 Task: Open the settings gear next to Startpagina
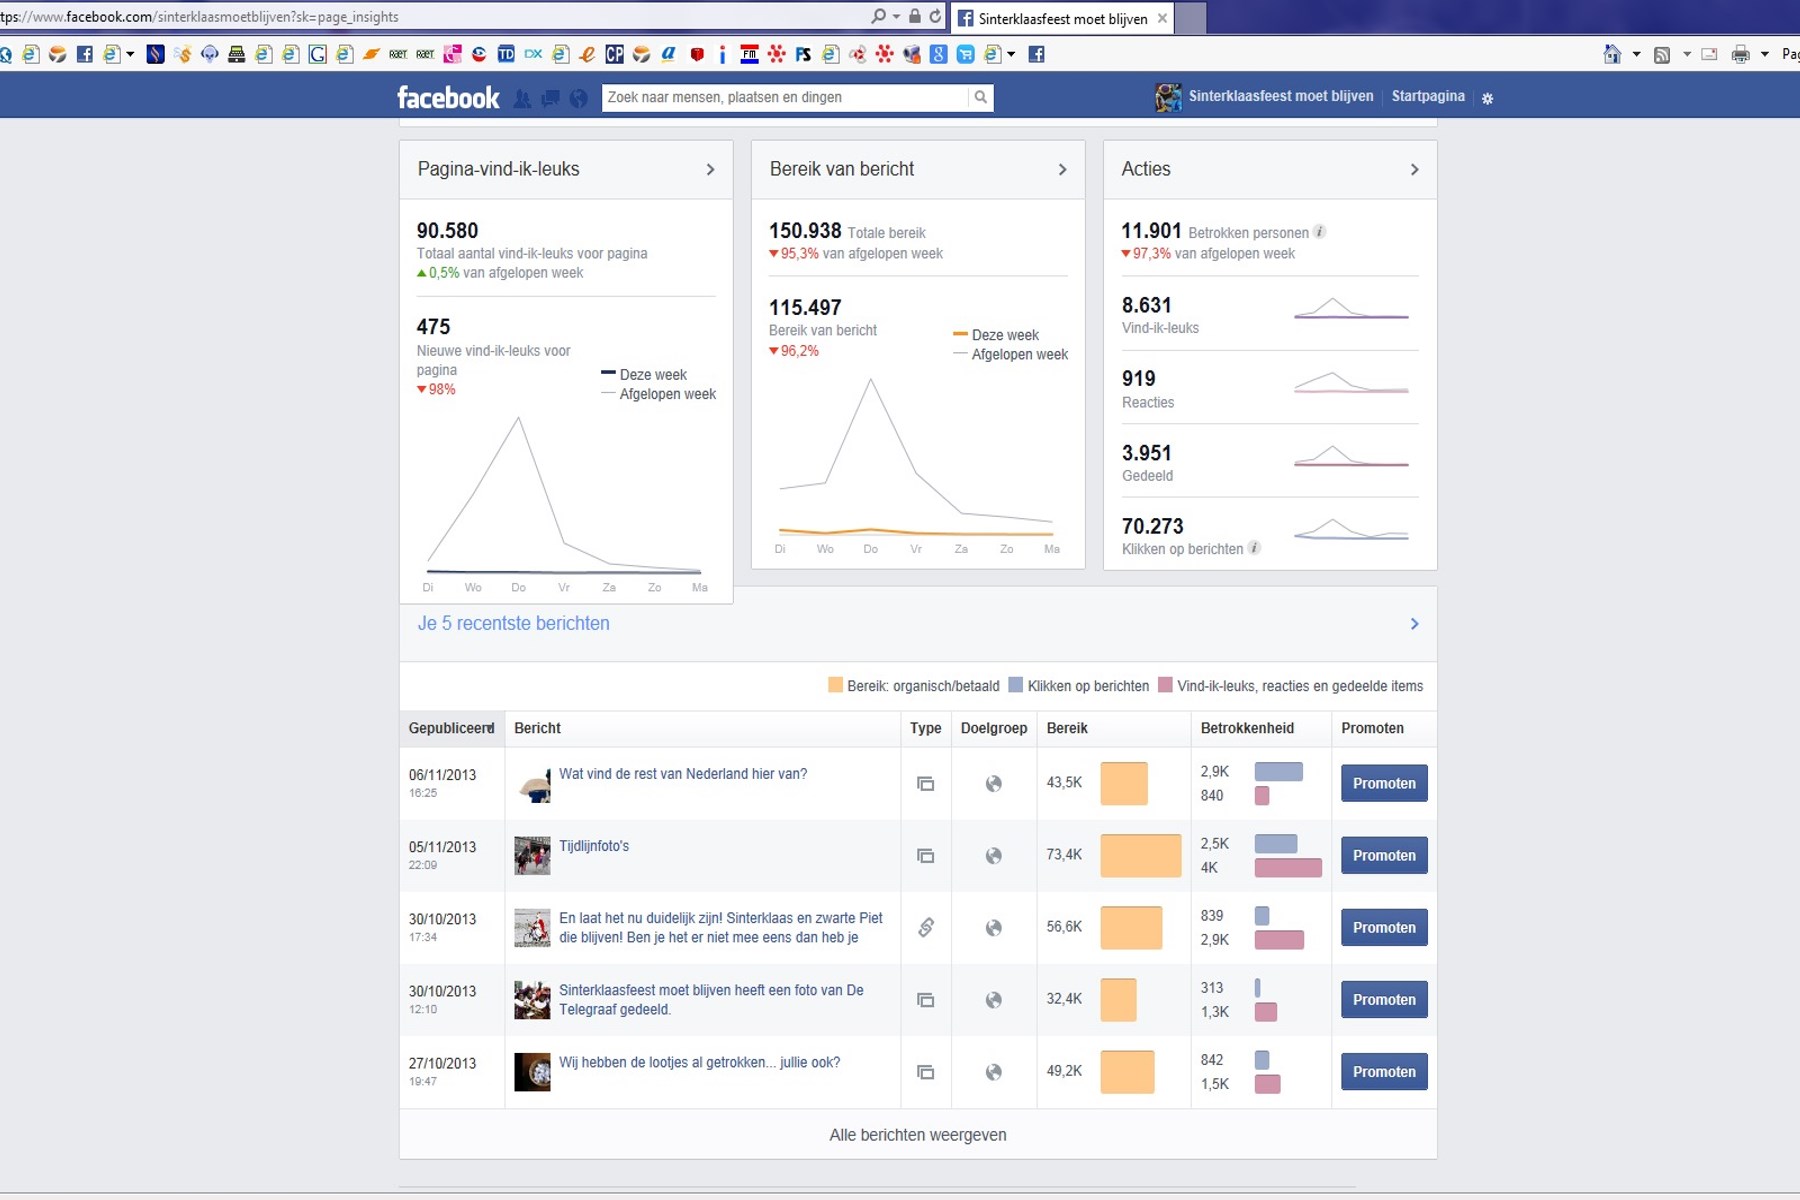[x=1488, y=98]
